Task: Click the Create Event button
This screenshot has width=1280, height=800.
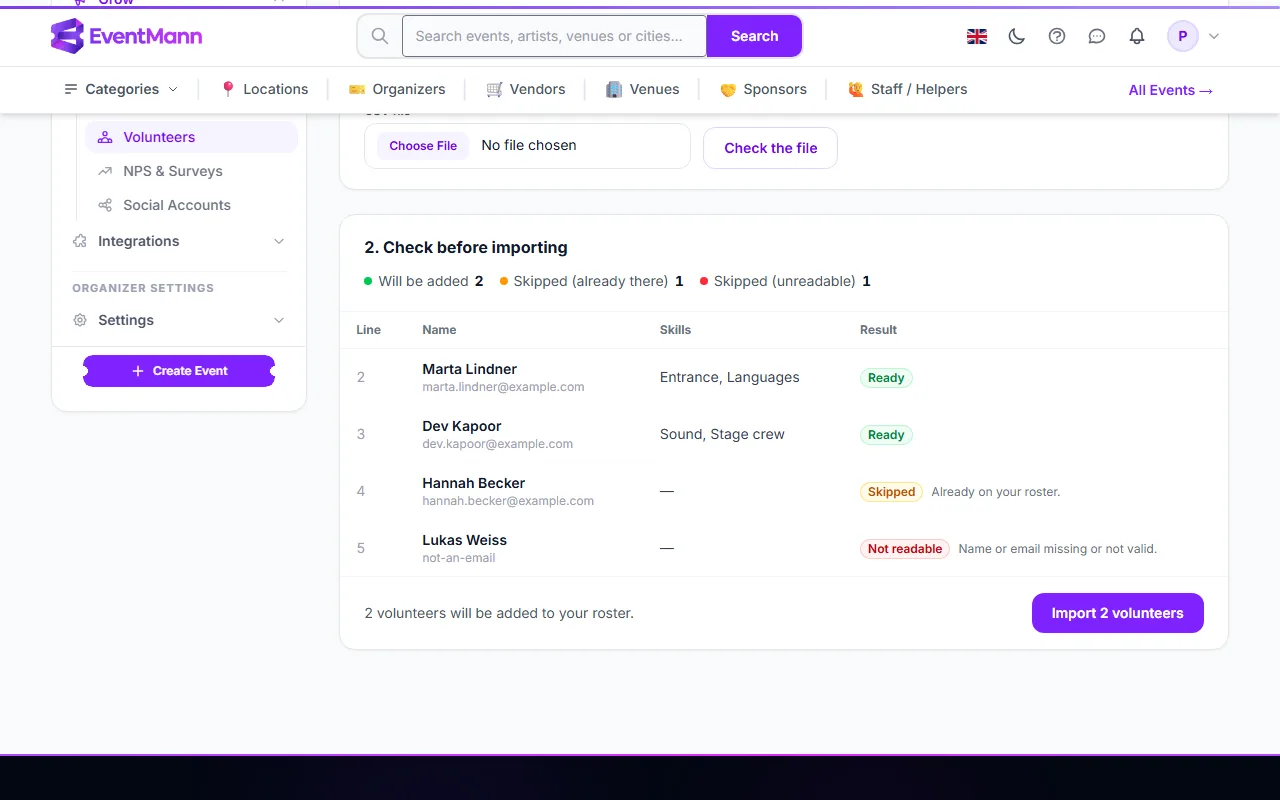Action: 179,371
